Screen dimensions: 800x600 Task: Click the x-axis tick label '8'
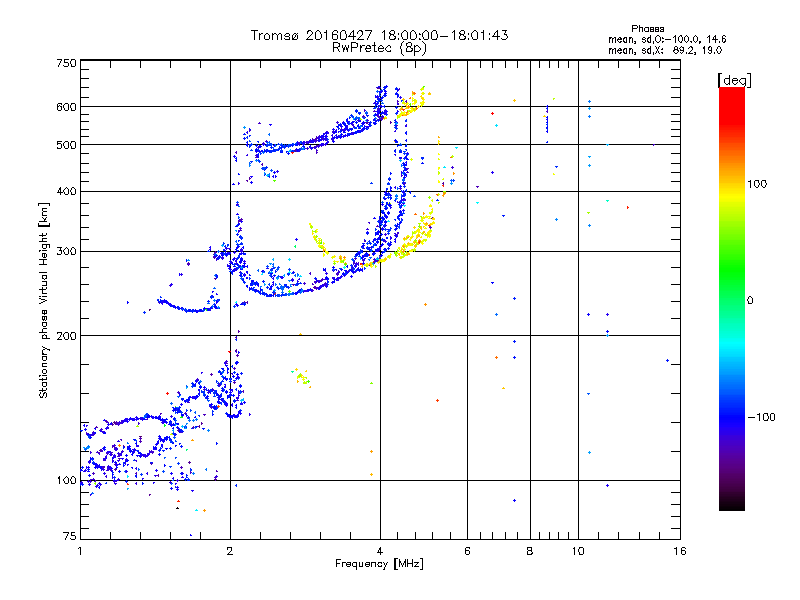point(530,551)
